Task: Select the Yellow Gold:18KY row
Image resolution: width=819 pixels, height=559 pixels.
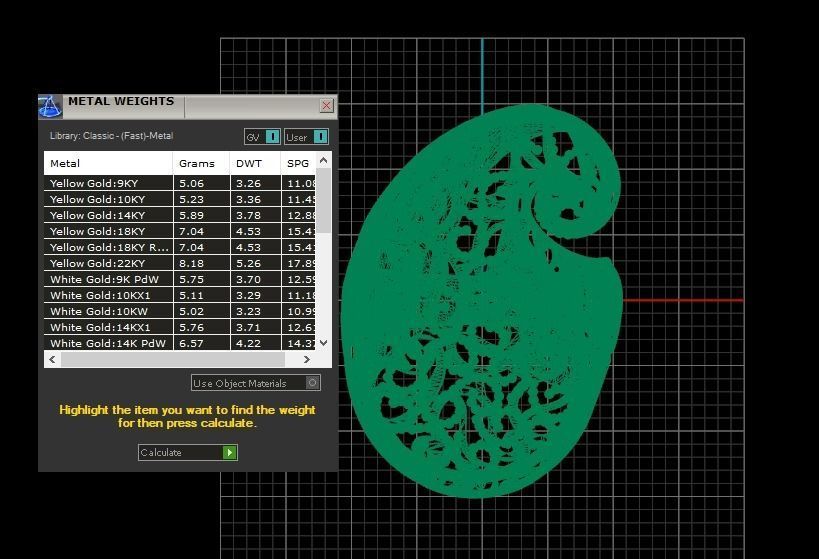Action: point(180,231)
